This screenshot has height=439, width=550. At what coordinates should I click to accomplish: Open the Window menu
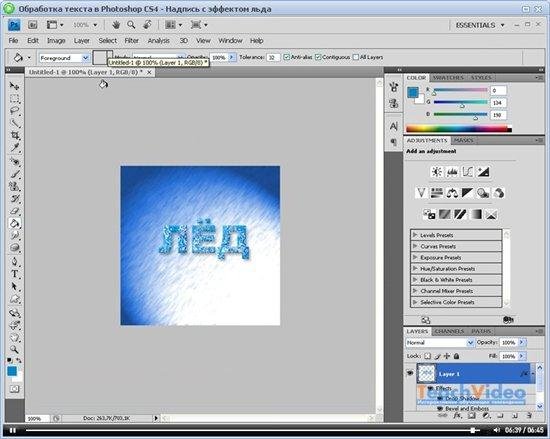pos(230,41)
